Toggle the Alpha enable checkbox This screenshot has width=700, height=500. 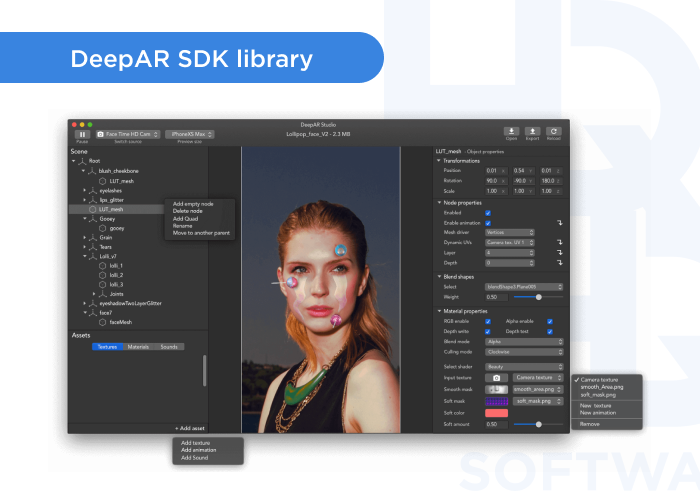pyautogui.click(x=550, y=321)
